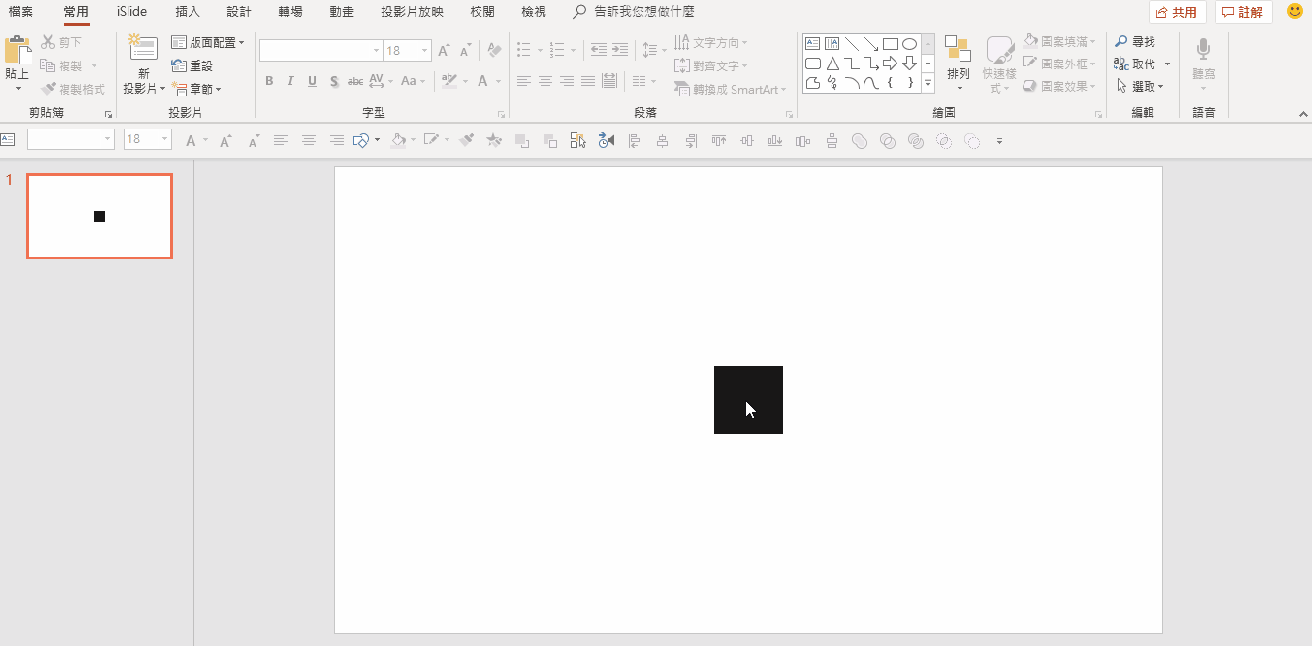Screen dimensions: 1312x646
Task: Click quick access merge shapes union icon
Action: click(859, 141)
